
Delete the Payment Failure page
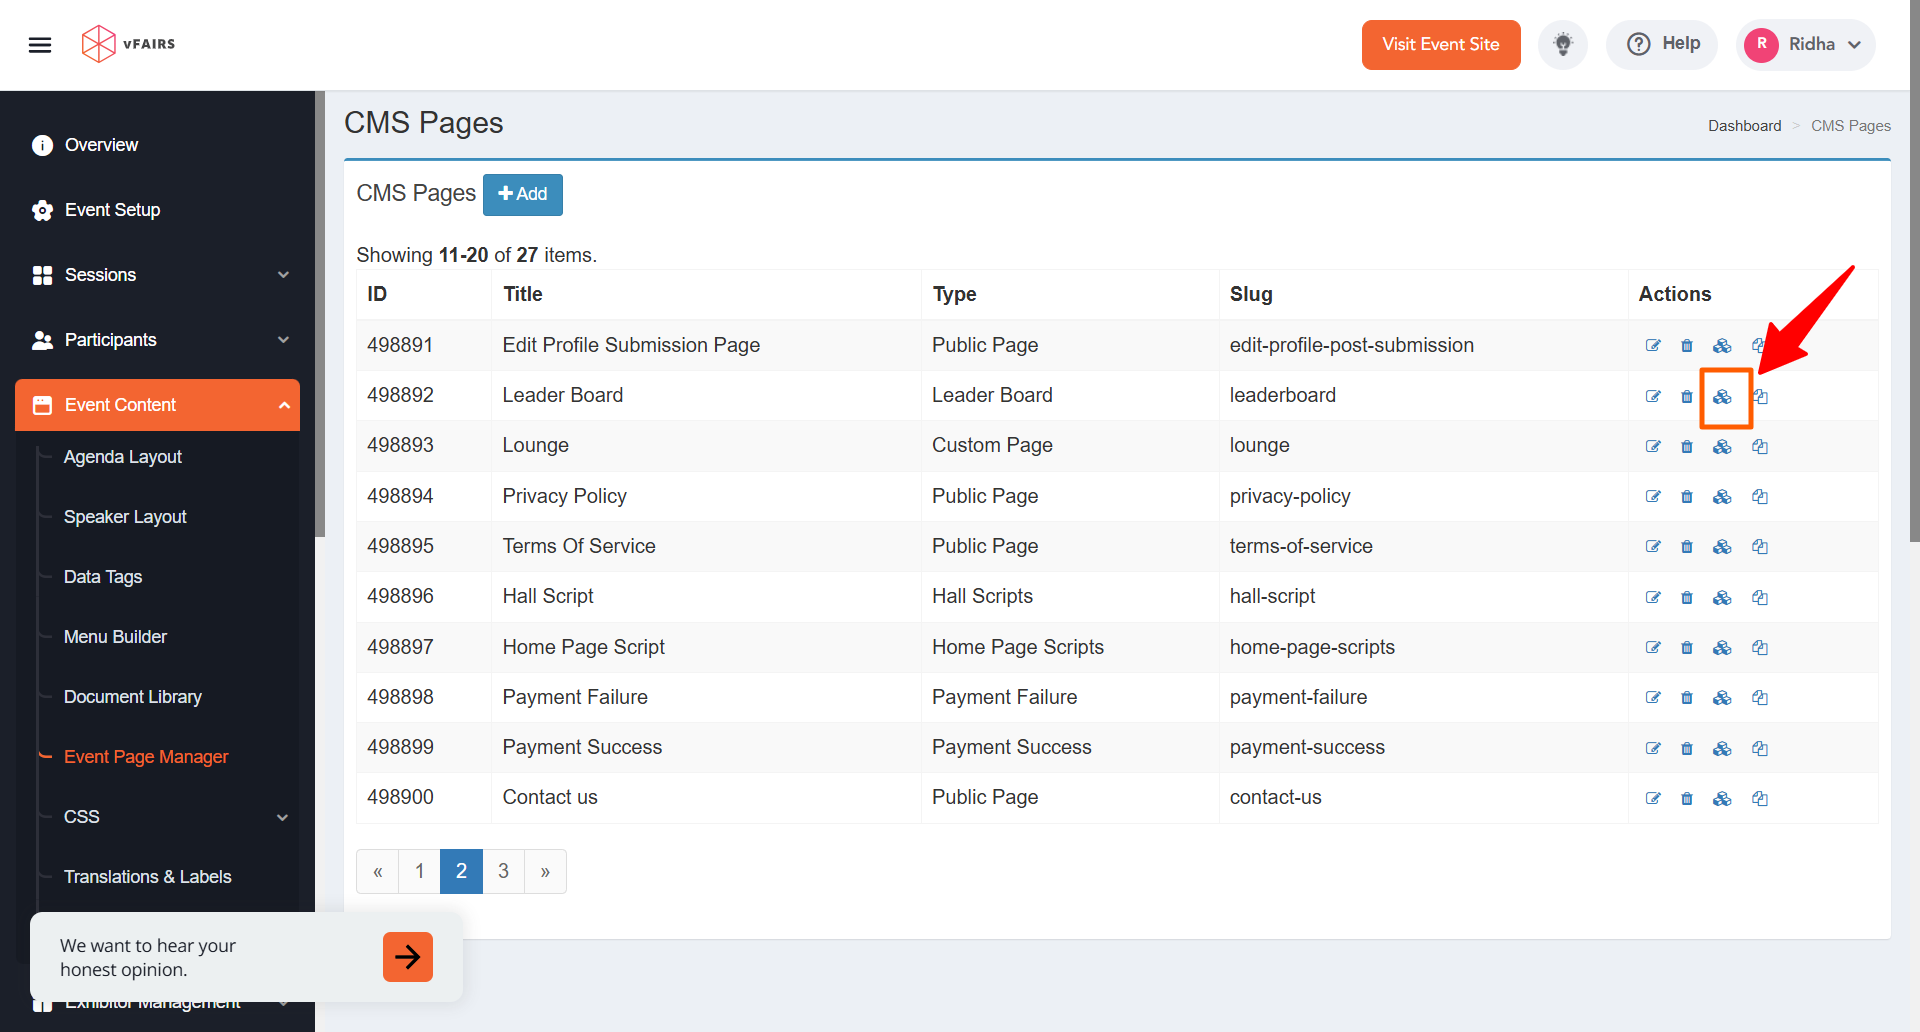click(1687, 698)
